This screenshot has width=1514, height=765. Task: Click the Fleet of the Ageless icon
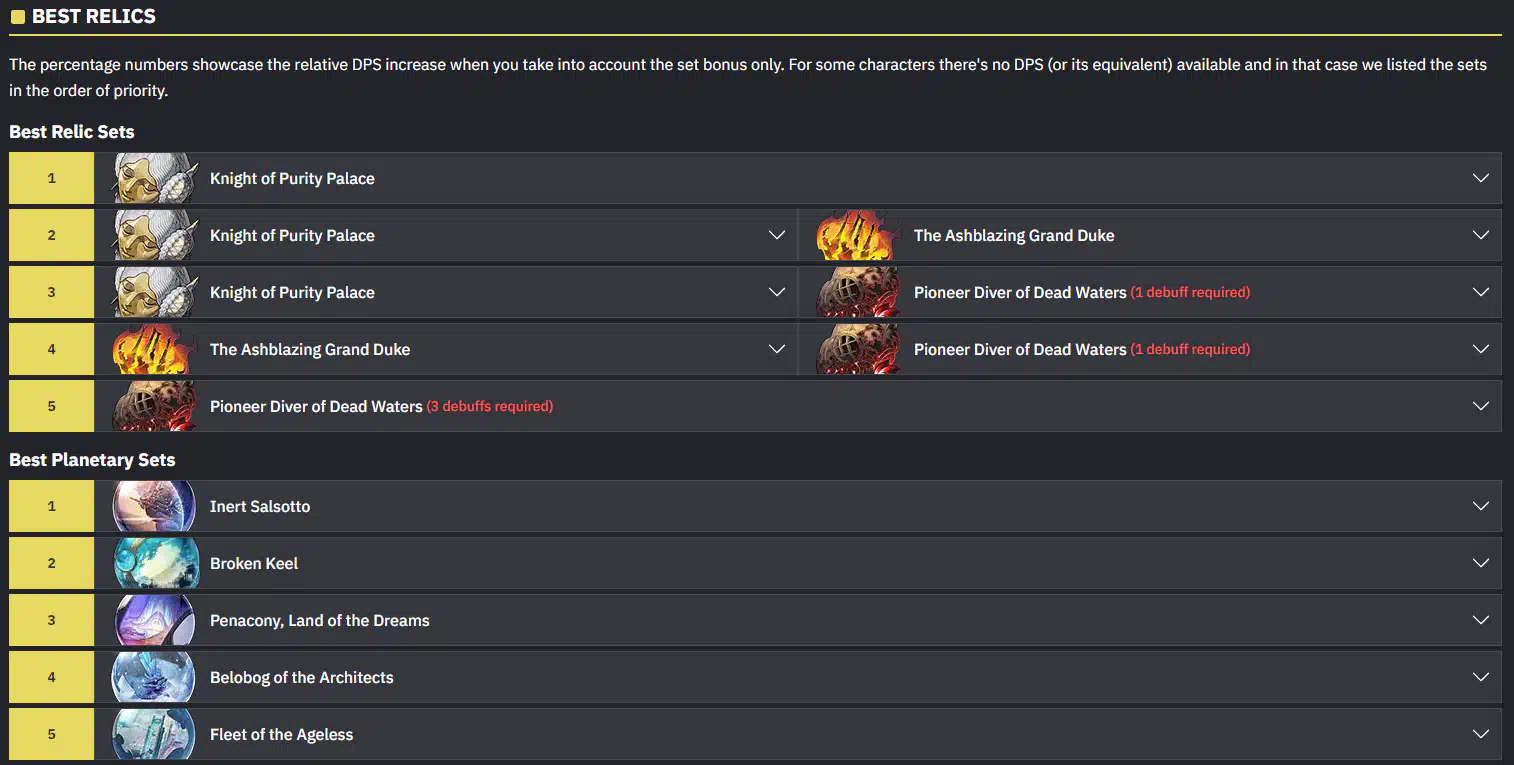click(x=153, y=734)
